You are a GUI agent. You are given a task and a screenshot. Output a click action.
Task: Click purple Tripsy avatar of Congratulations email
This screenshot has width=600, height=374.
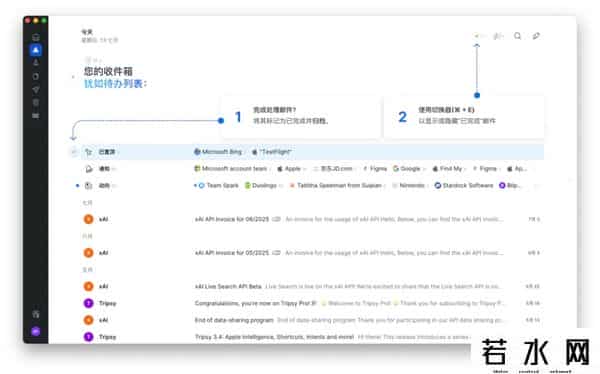pyautogui.click(x=88, y=304)
